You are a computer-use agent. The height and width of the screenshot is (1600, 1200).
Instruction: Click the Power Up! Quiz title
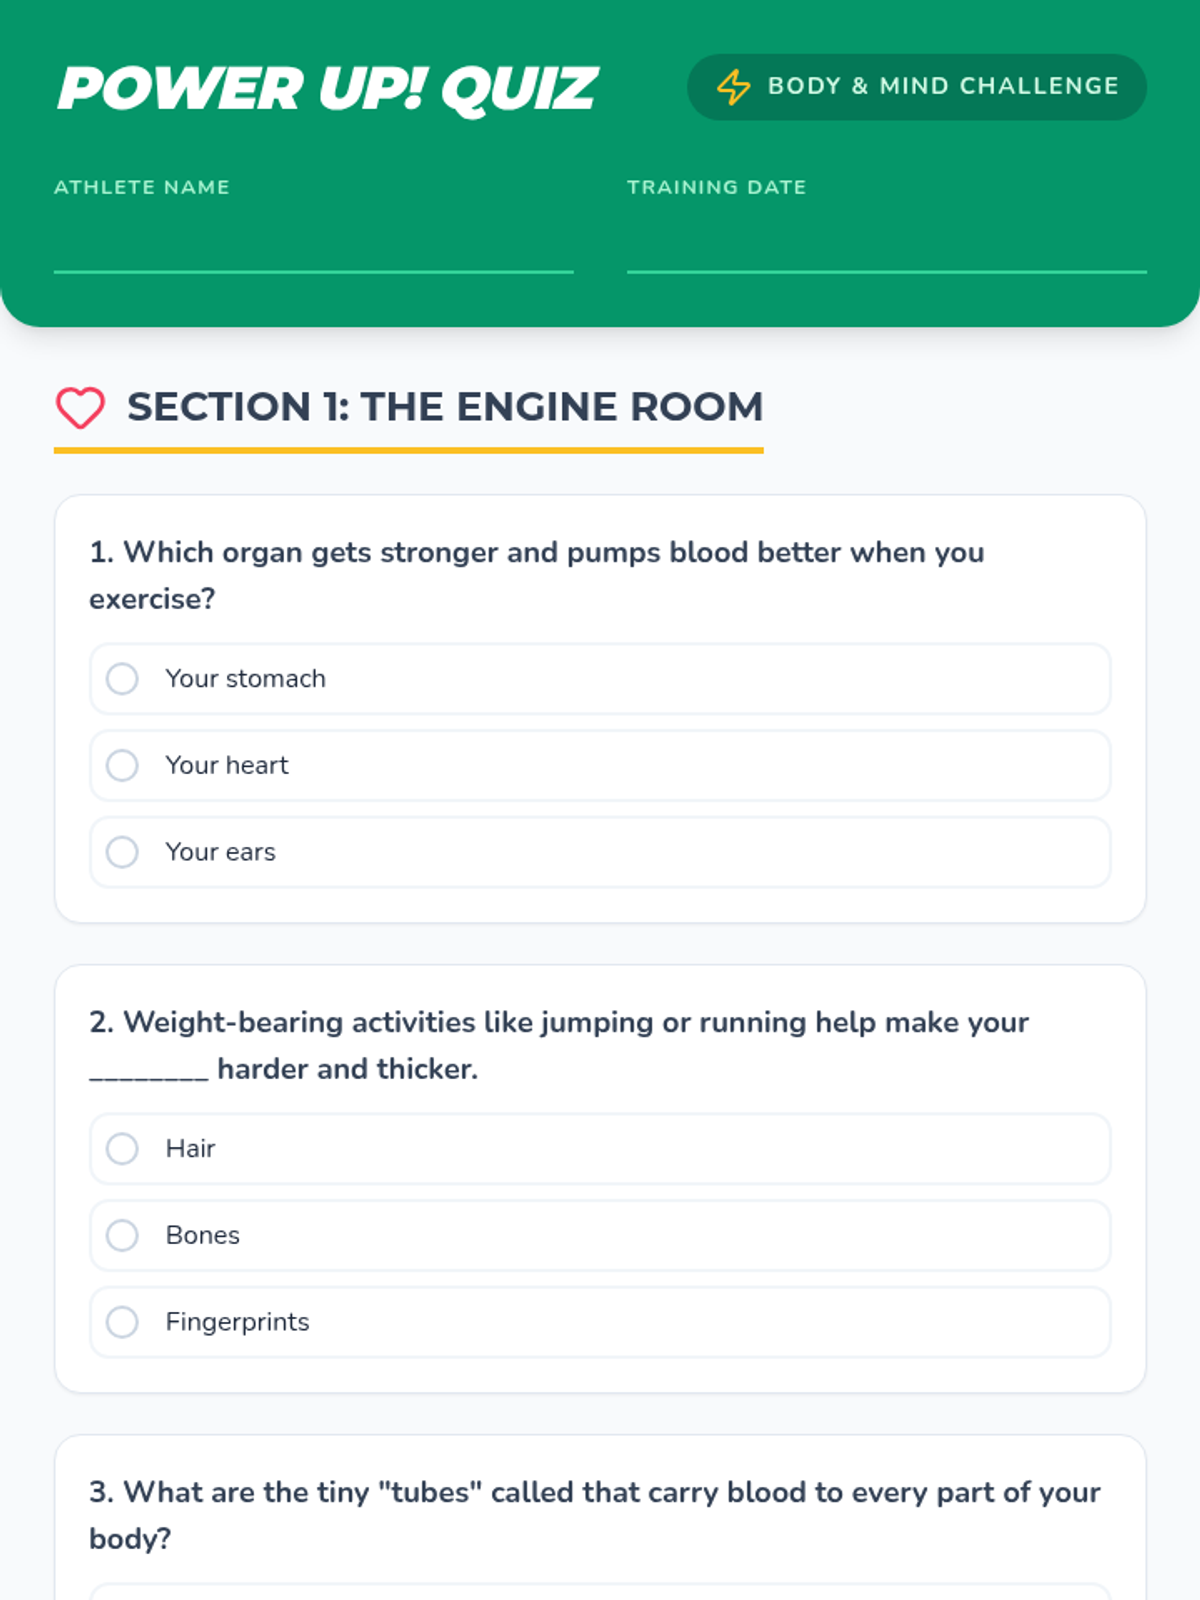[x=328, y=88]
